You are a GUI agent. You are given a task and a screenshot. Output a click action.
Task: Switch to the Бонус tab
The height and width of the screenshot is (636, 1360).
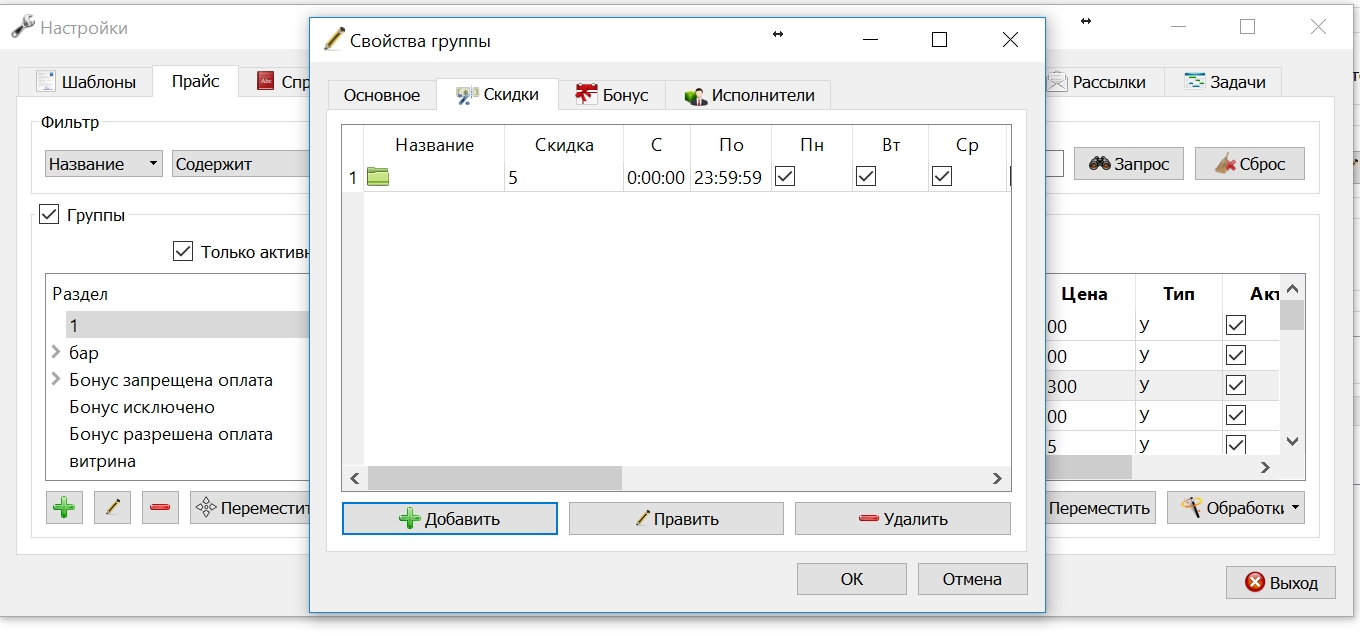[612, 95]
